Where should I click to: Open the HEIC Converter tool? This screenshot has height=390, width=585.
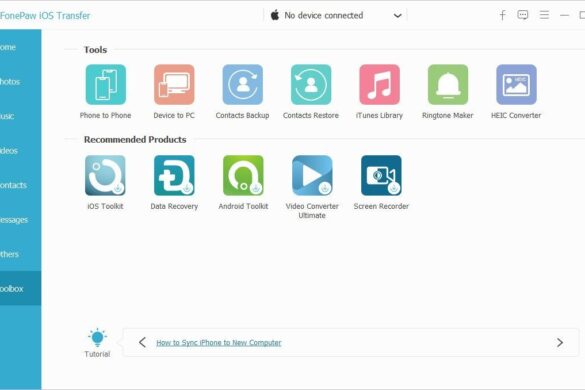click(516, 85)
